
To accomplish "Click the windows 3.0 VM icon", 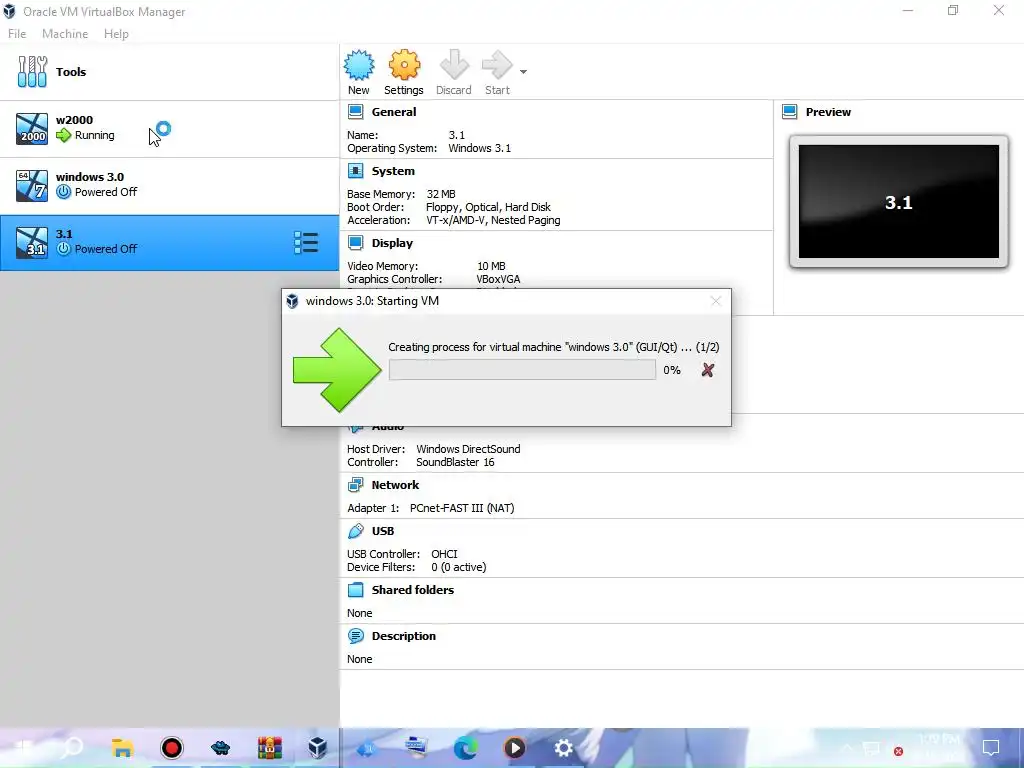I will (x=32, y=185).
